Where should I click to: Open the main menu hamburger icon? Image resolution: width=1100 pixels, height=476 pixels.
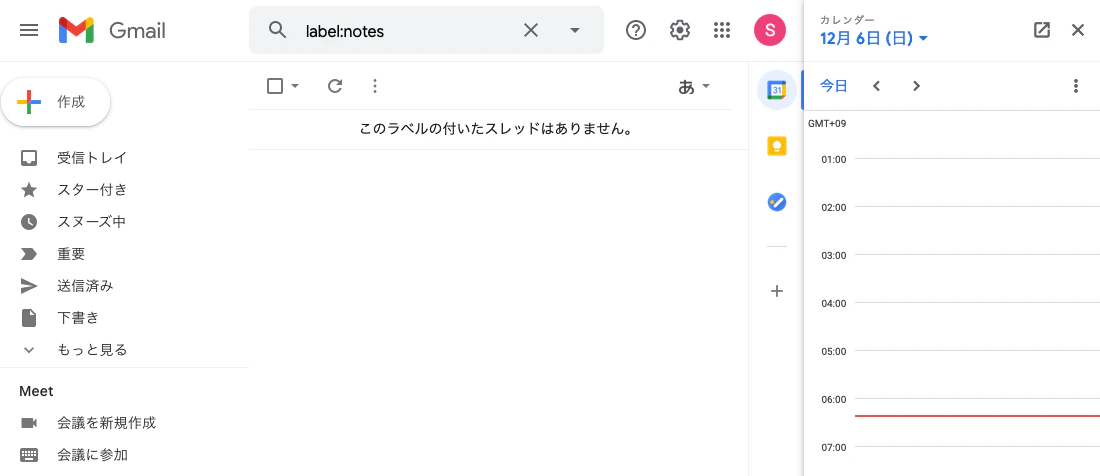29,30
